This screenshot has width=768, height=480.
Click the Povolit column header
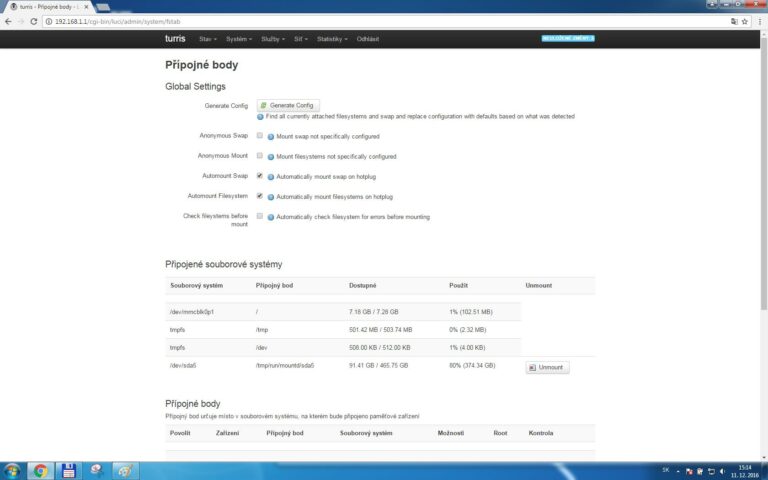click(x=180, y=433)
